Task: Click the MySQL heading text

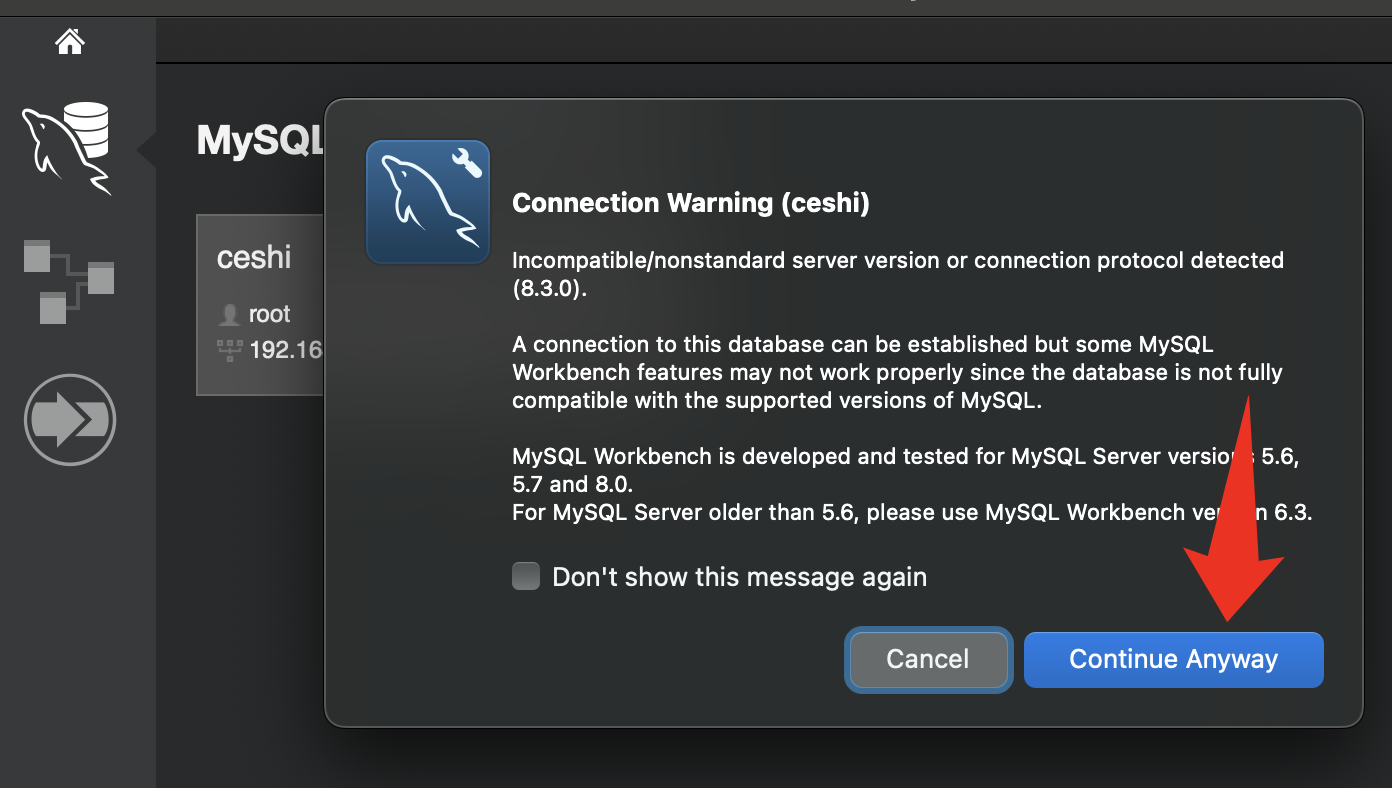Action: tap(260, 141)
